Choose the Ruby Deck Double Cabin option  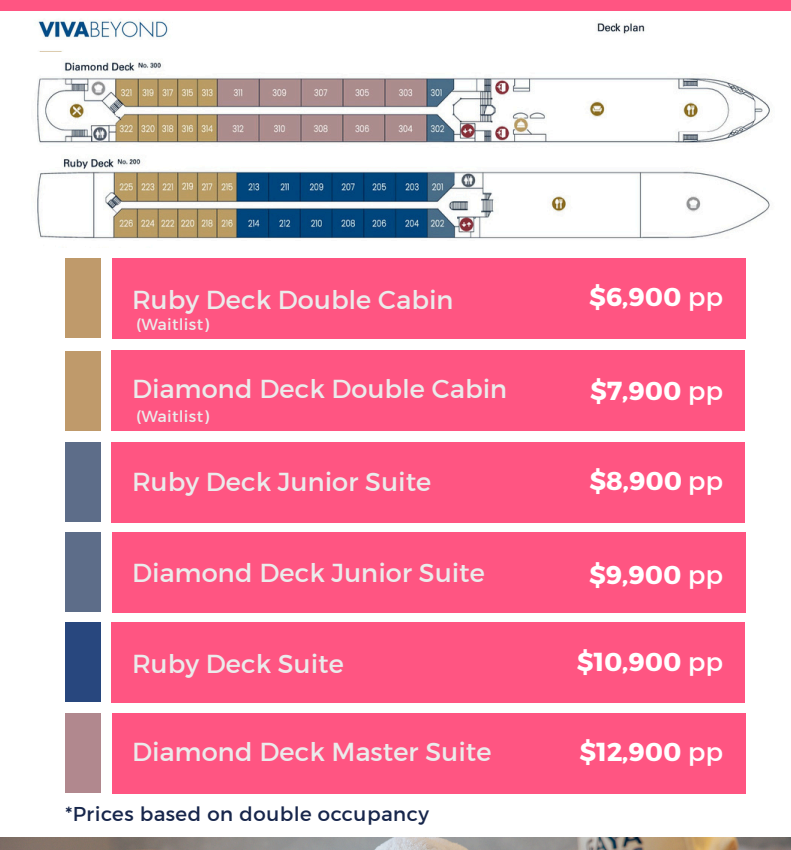click(428, 299)
